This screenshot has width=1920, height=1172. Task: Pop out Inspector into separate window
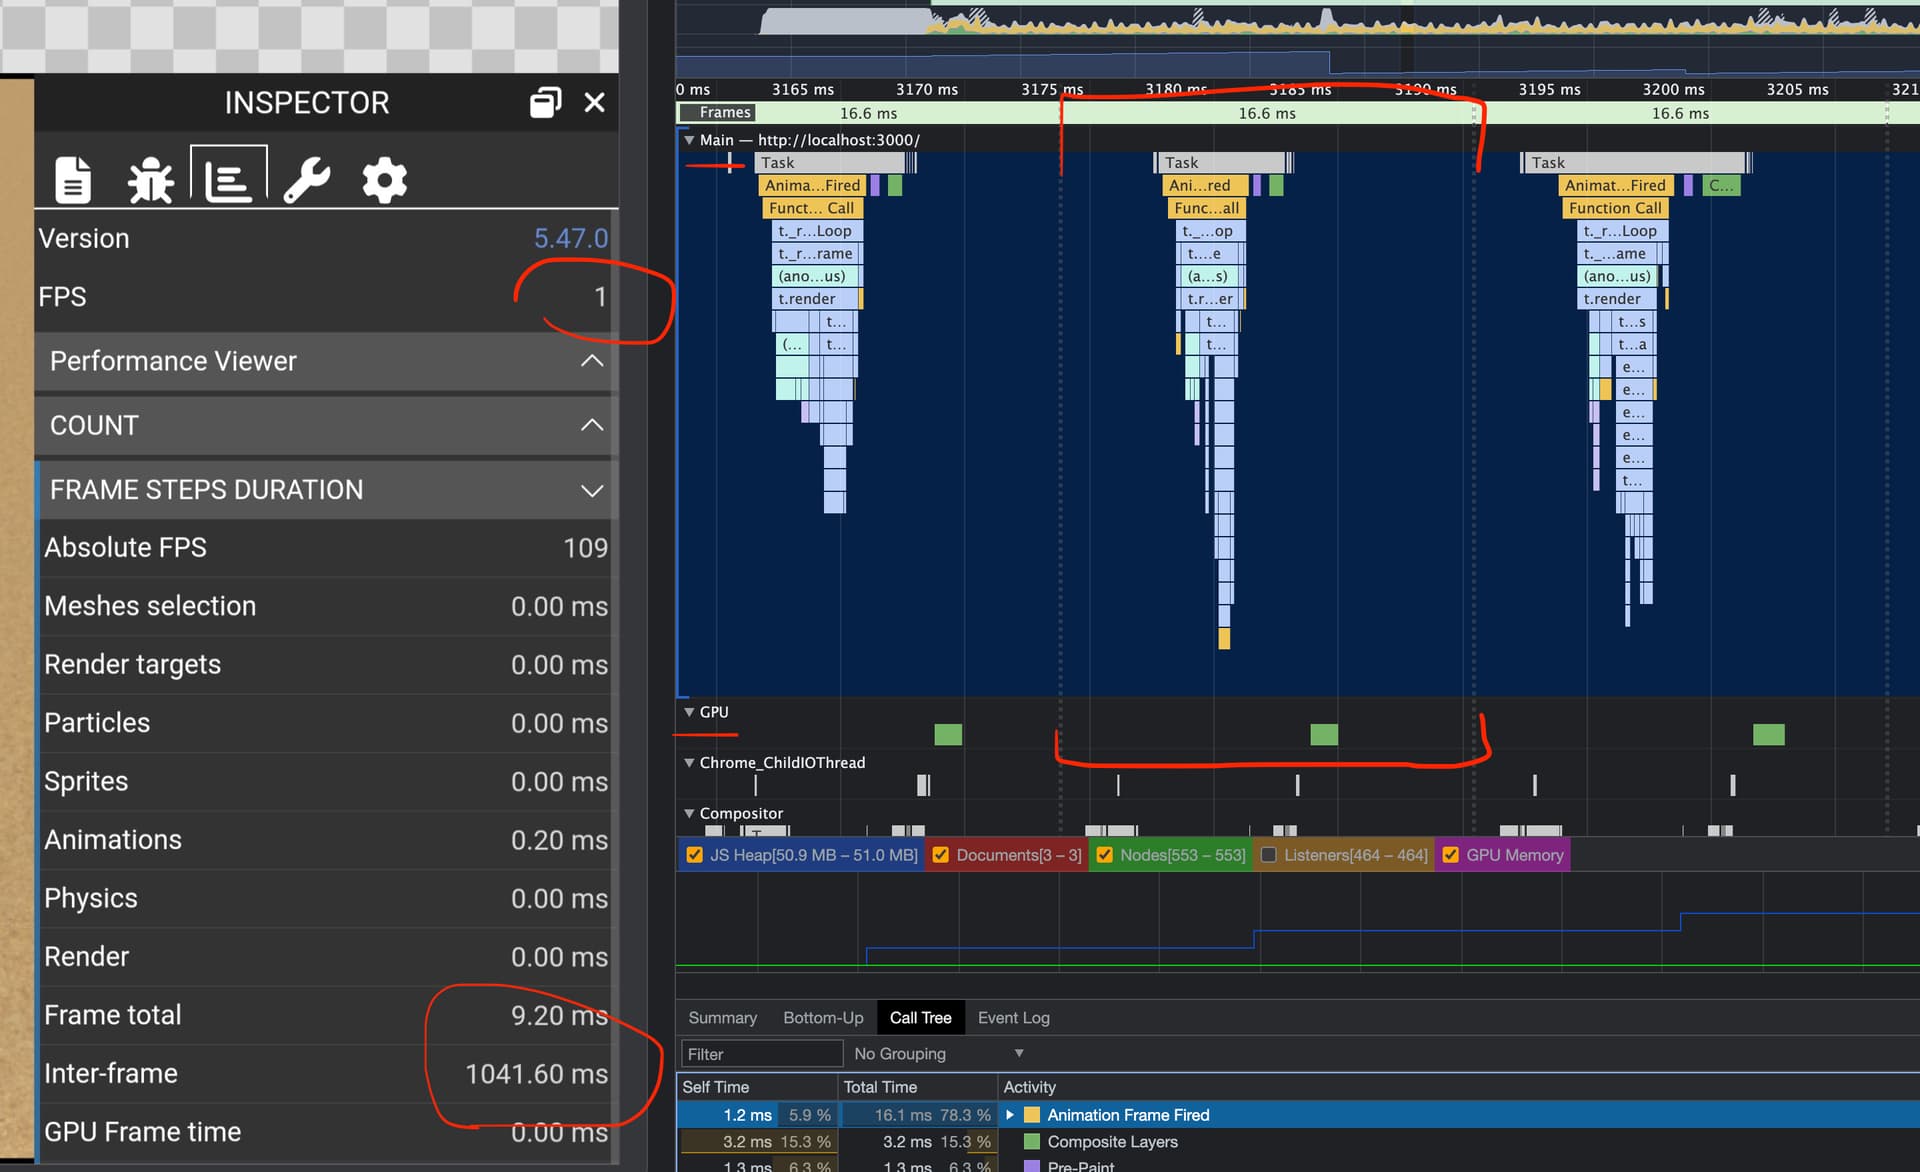[x=545, y=102]
